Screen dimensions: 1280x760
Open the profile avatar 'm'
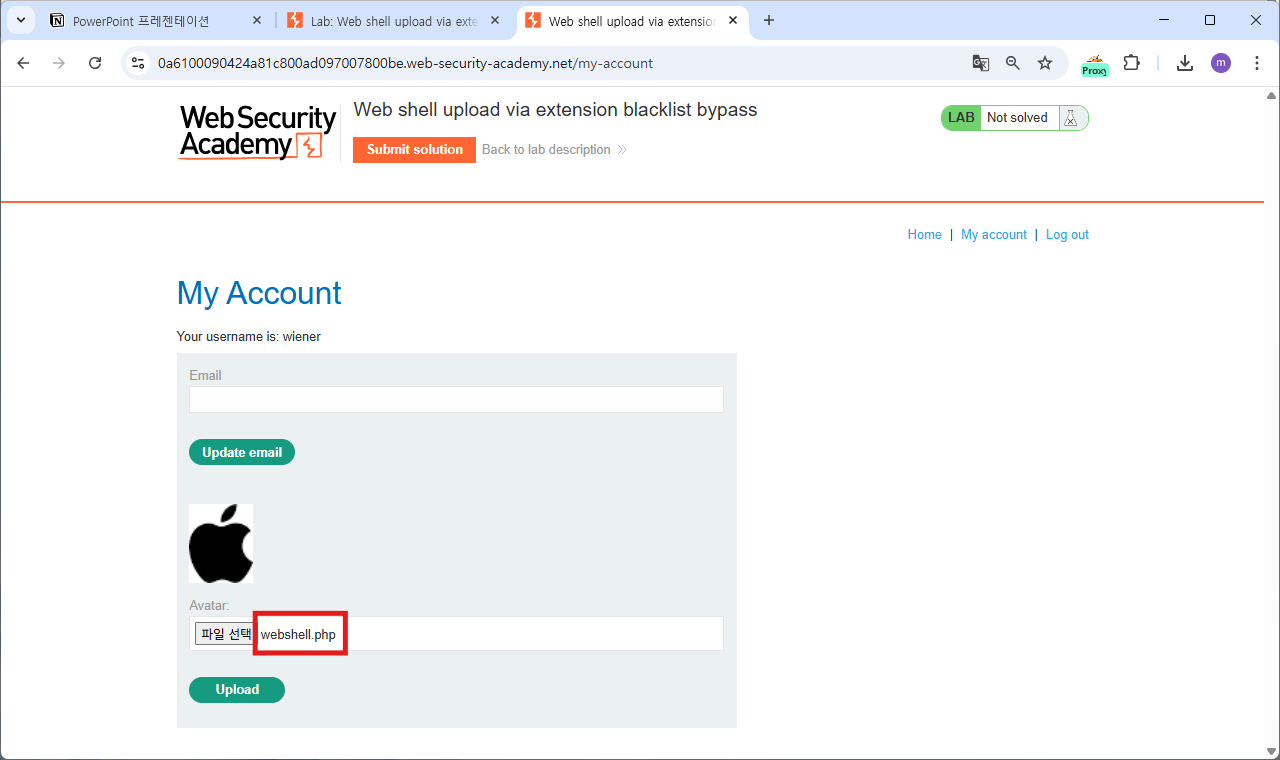coord(1221,63)
